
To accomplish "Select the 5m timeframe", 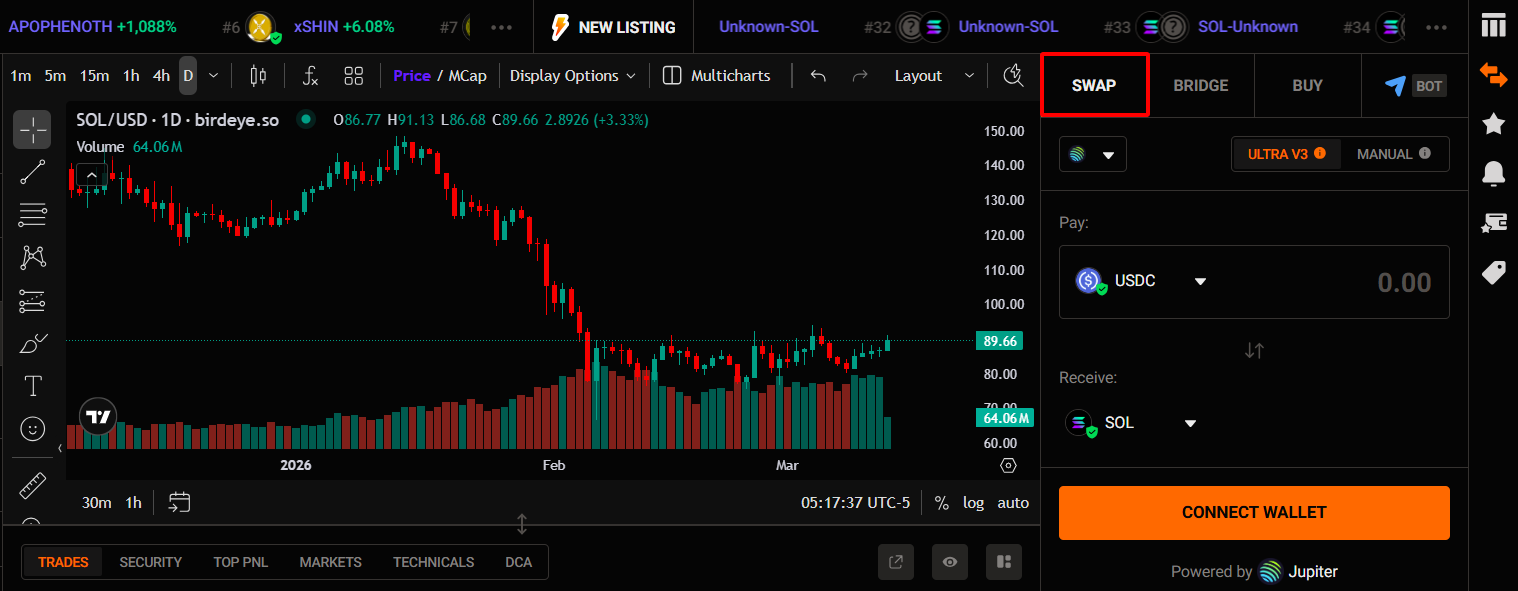I will [x=55, y=76].
